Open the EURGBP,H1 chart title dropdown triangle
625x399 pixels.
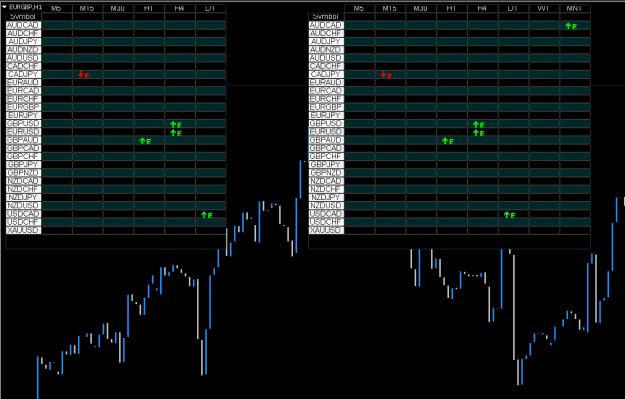point(4,7)
